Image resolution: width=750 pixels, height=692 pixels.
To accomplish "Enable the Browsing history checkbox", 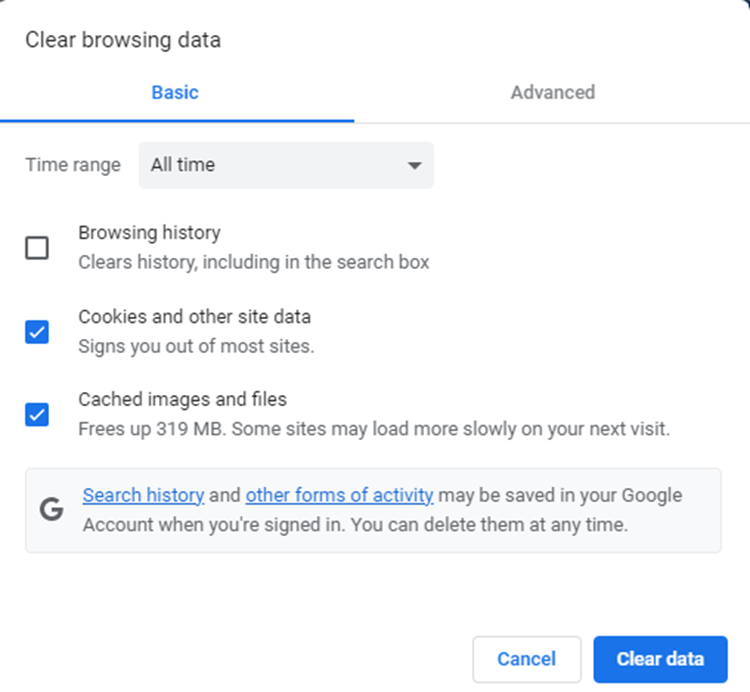I will [37, 248].
